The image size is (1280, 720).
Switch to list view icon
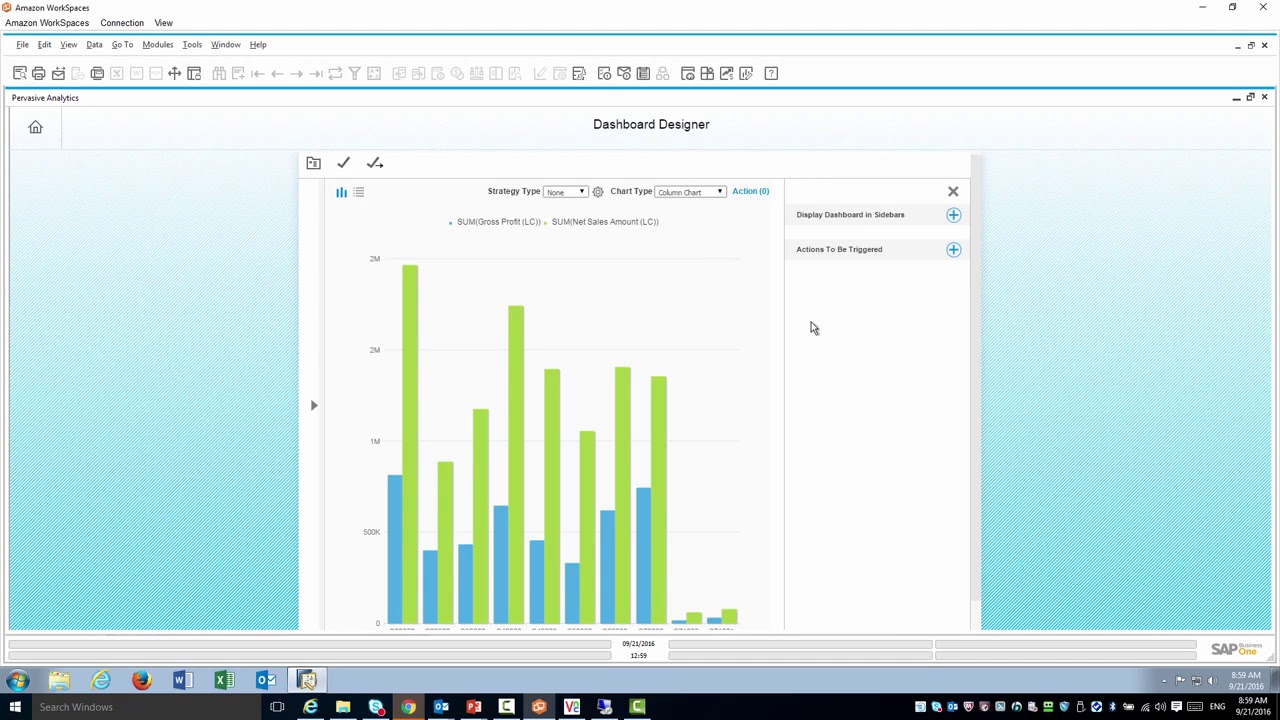click(x=359, y=192)
